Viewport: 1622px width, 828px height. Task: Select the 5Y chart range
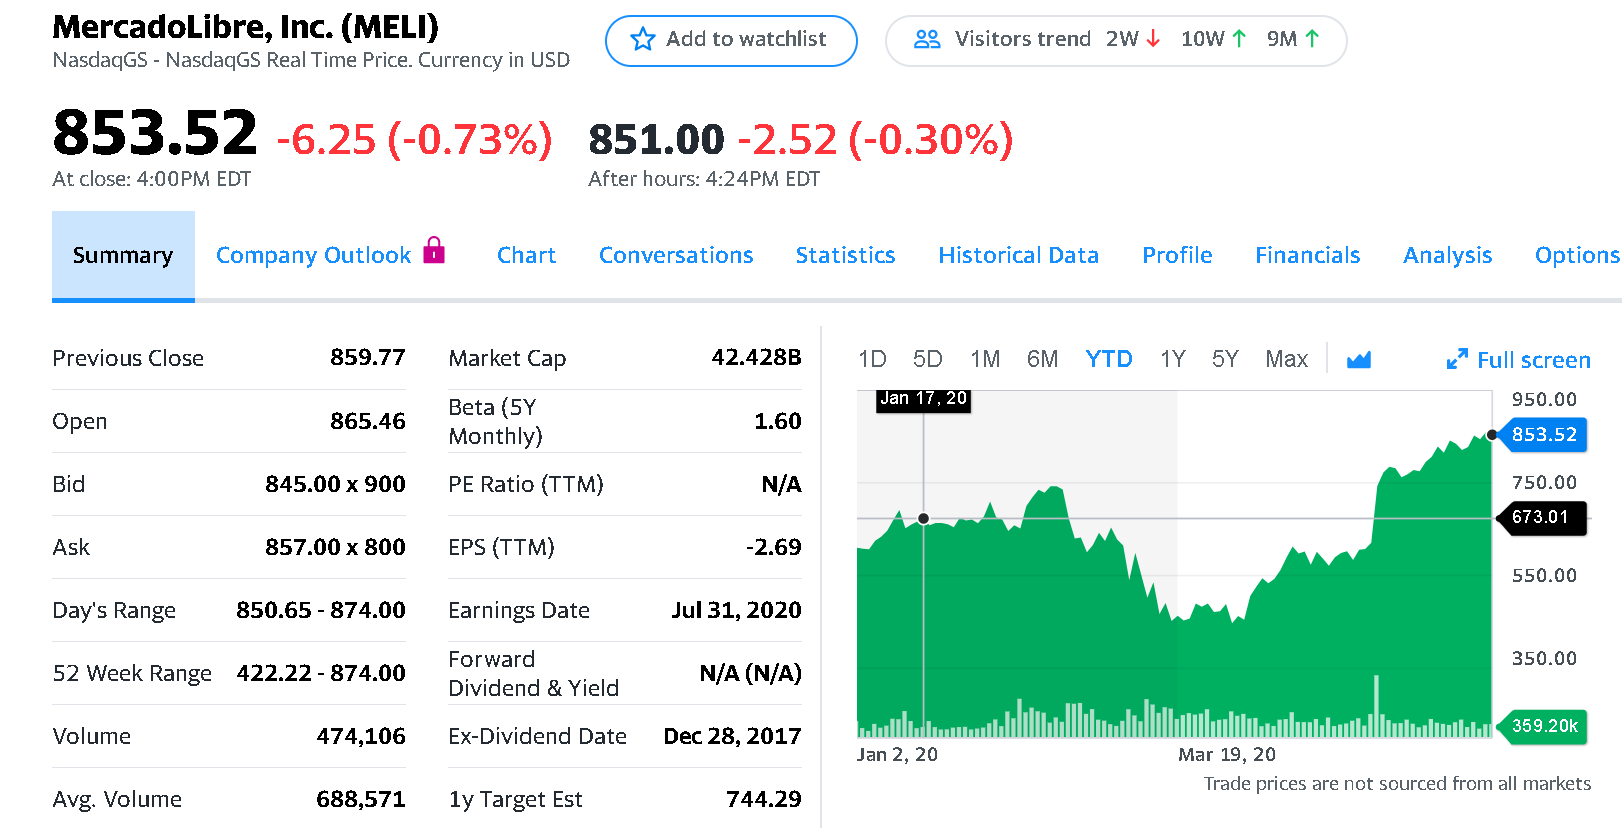click(x=1224, y=359)
